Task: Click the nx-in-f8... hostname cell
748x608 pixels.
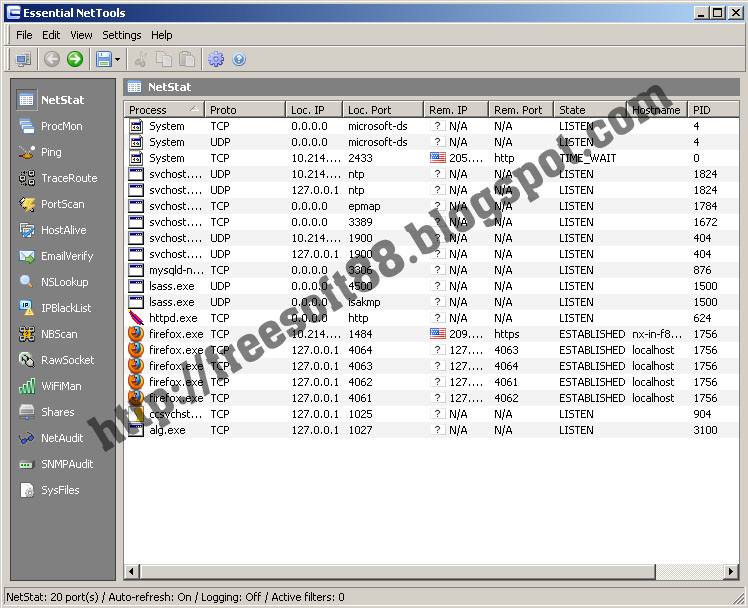Action: coord(657,334)
